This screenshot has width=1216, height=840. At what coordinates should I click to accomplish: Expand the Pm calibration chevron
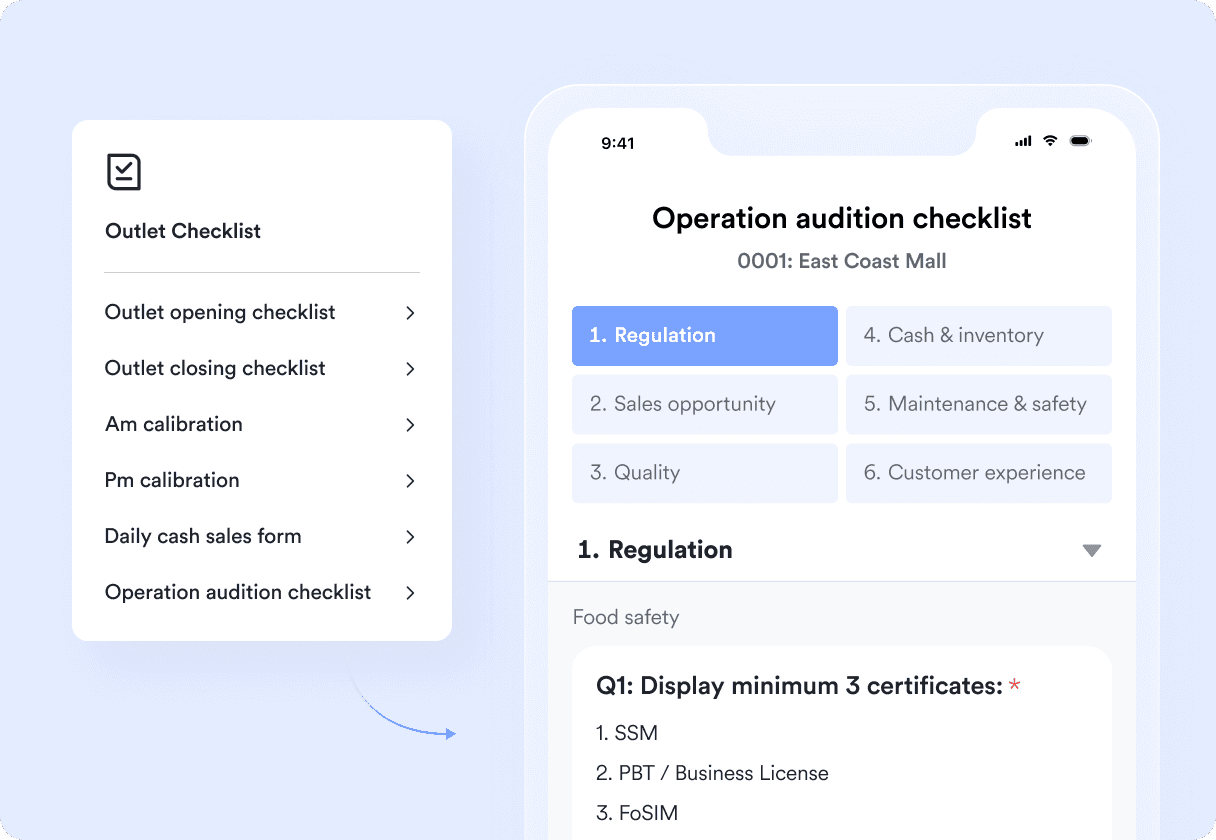click(410, 480)
